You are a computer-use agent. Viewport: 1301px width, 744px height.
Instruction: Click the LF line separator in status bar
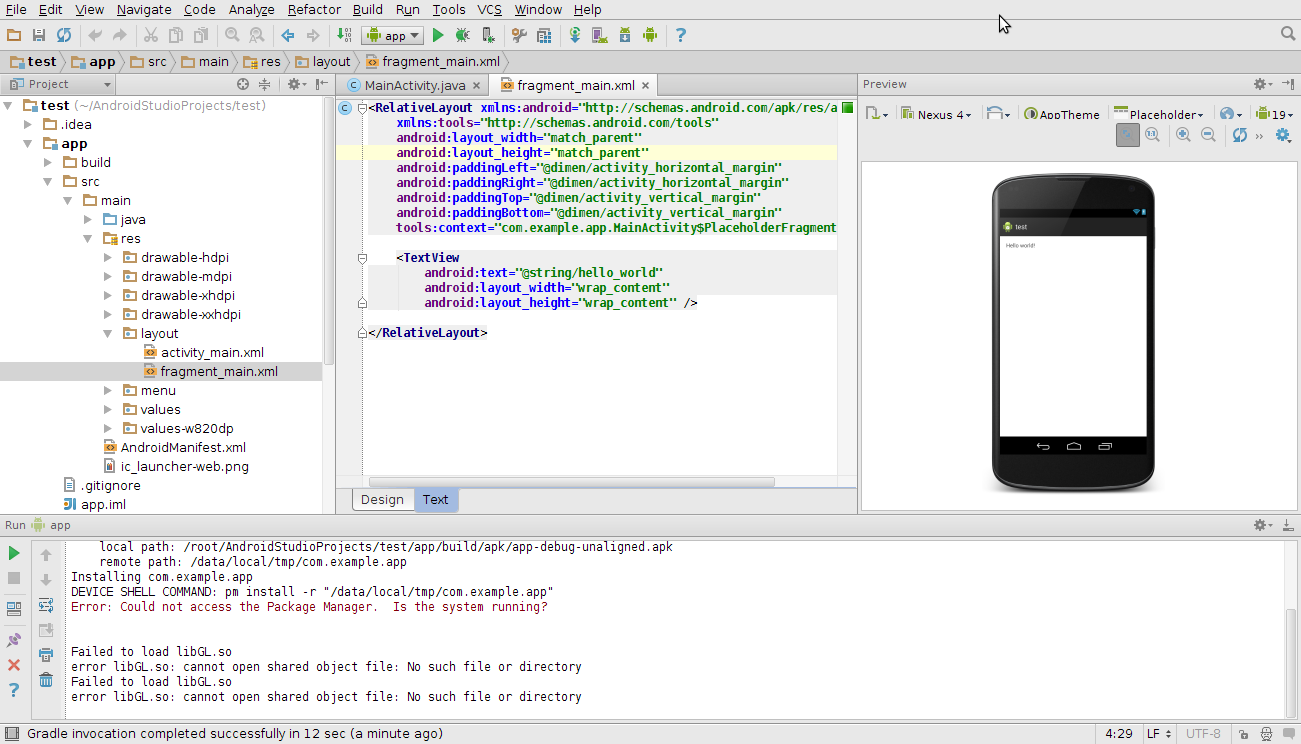coord(1159,734)
